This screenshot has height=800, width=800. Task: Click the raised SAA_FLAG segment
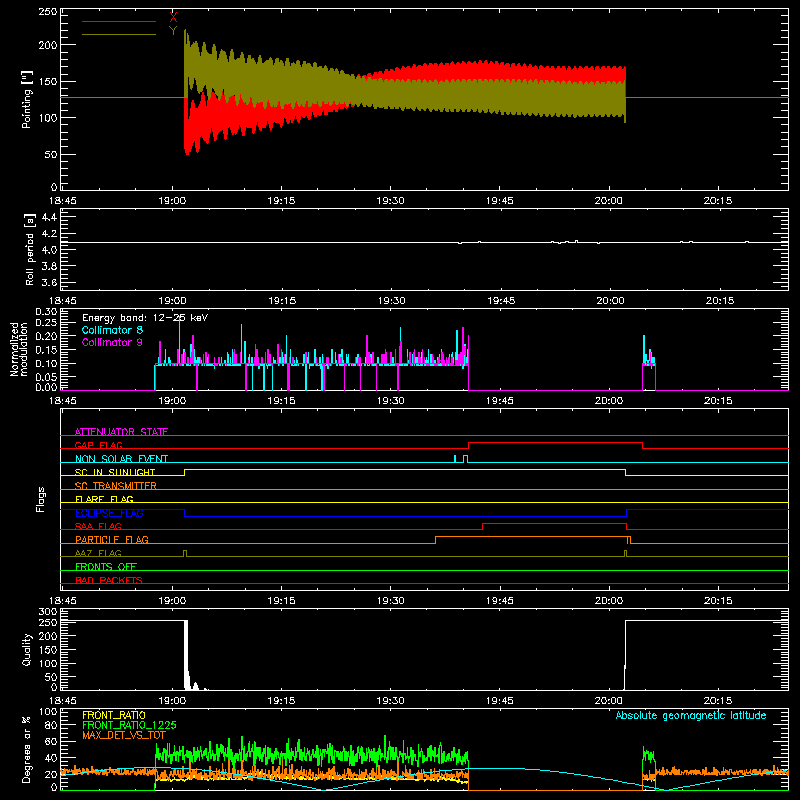coord(555,523)
